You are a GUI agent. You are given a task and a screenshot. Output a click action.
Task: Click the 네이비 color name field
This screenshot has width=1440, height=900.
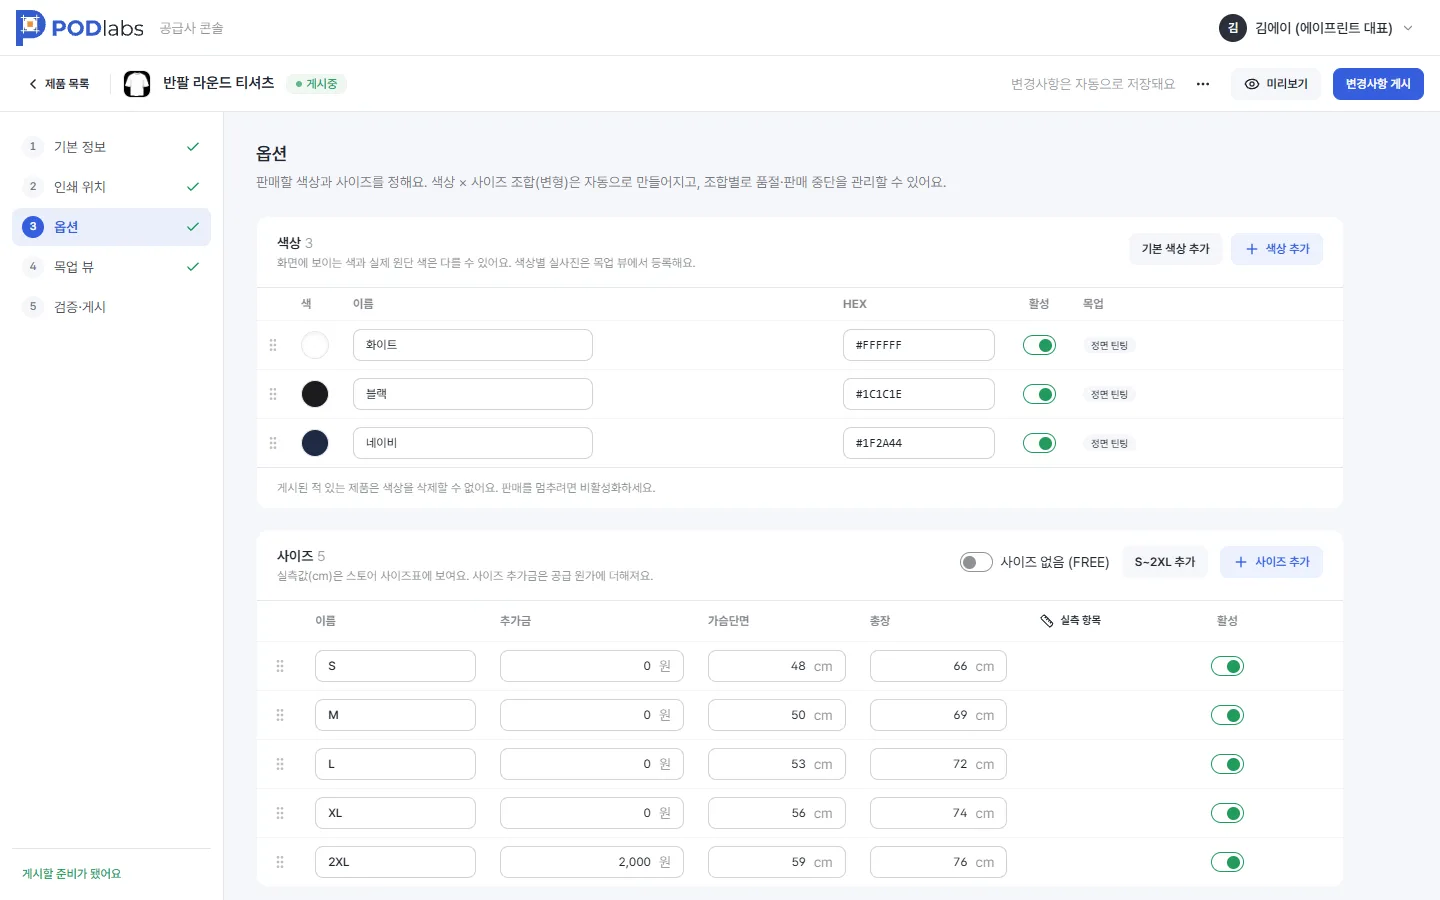[x=473, y=443]
